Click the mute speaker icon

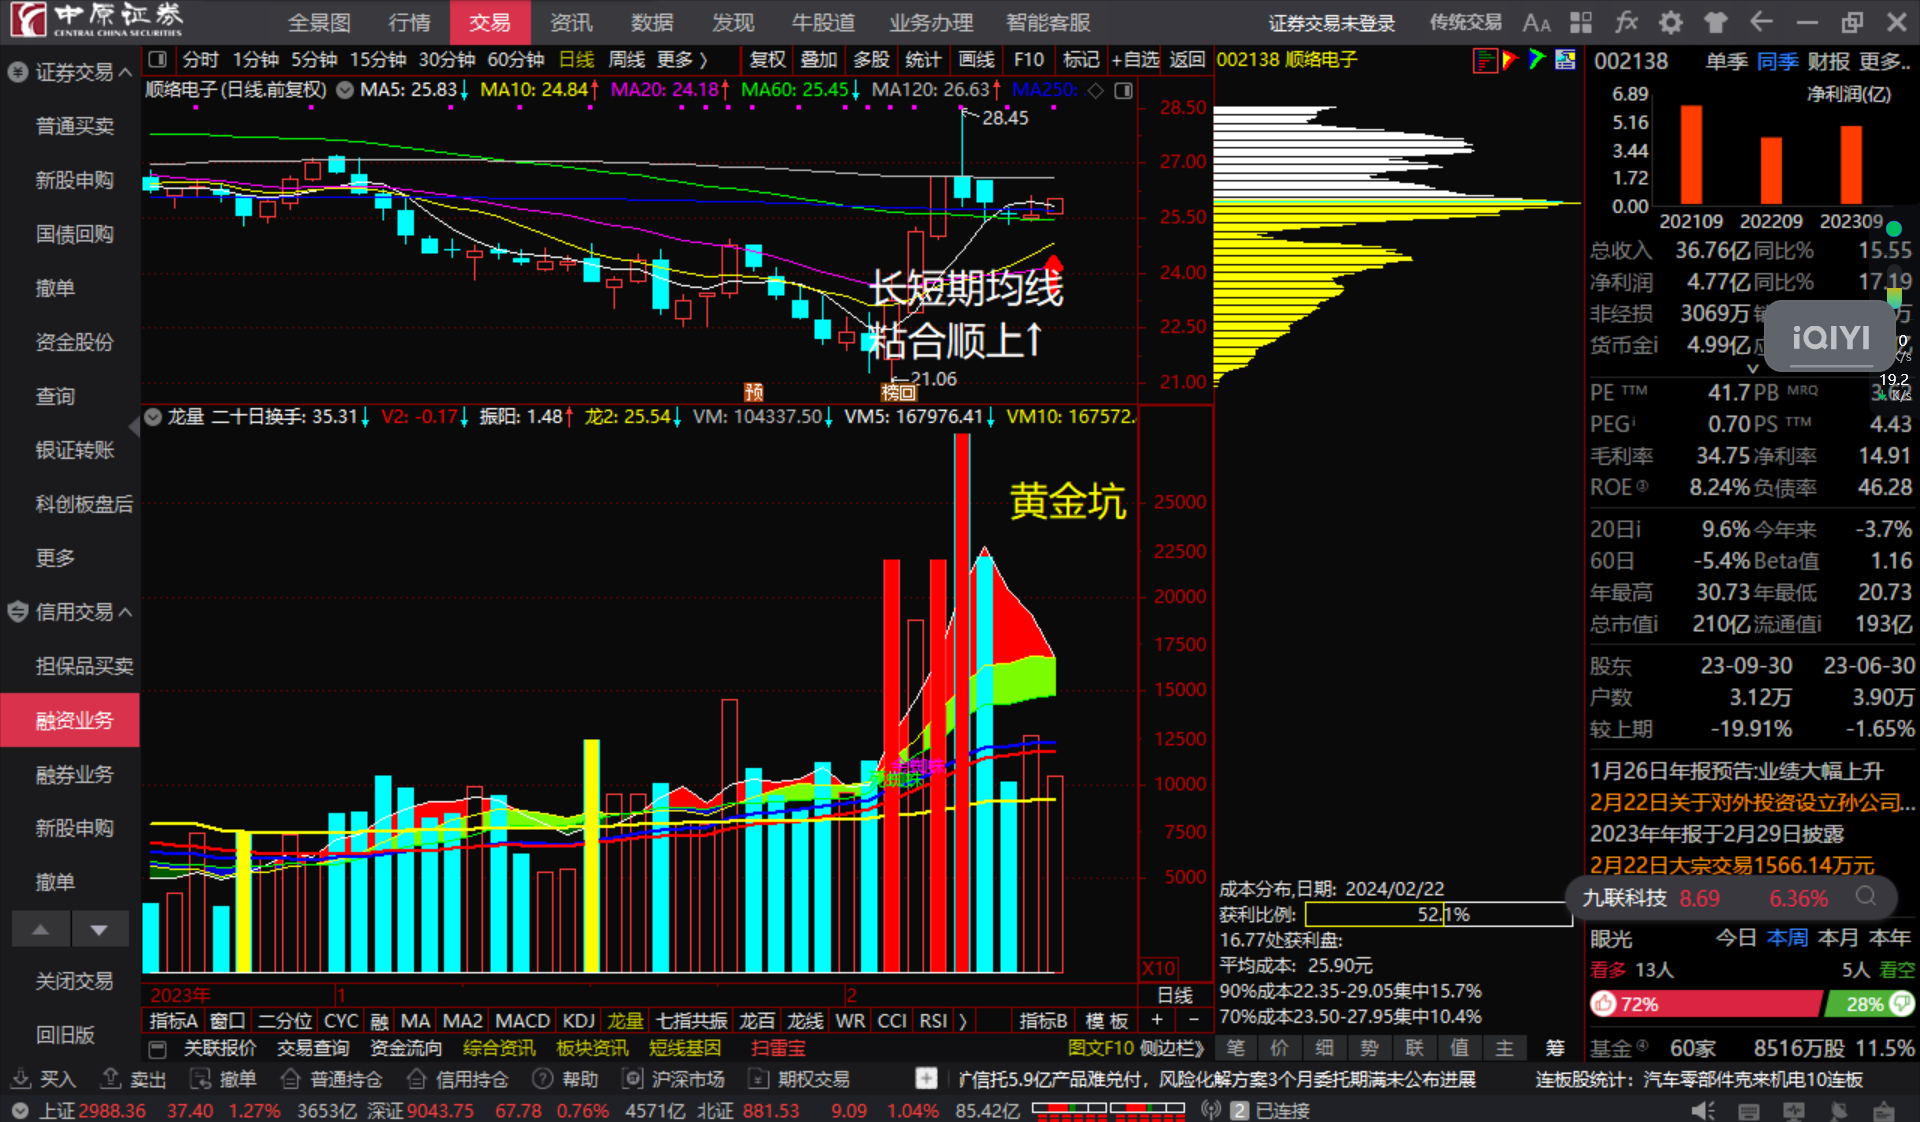(x=1702, y=1110)
